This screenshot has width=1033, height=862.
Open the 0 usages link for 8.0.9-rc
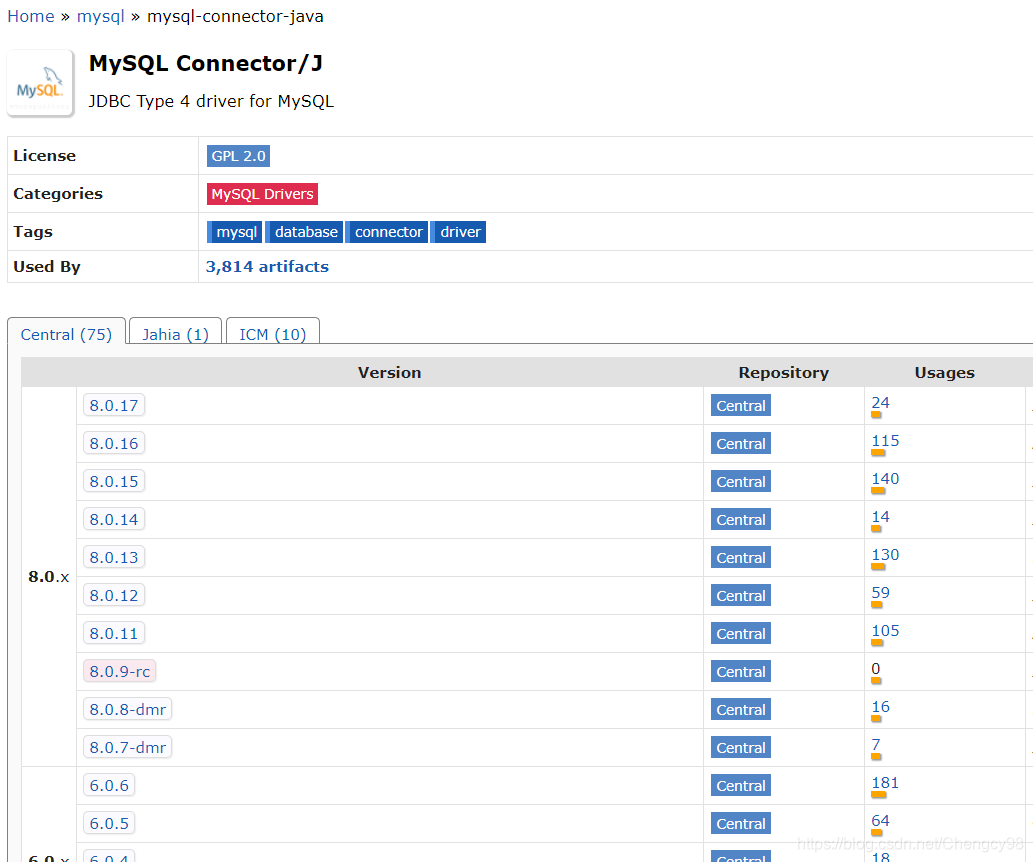(x=876, y=669)
